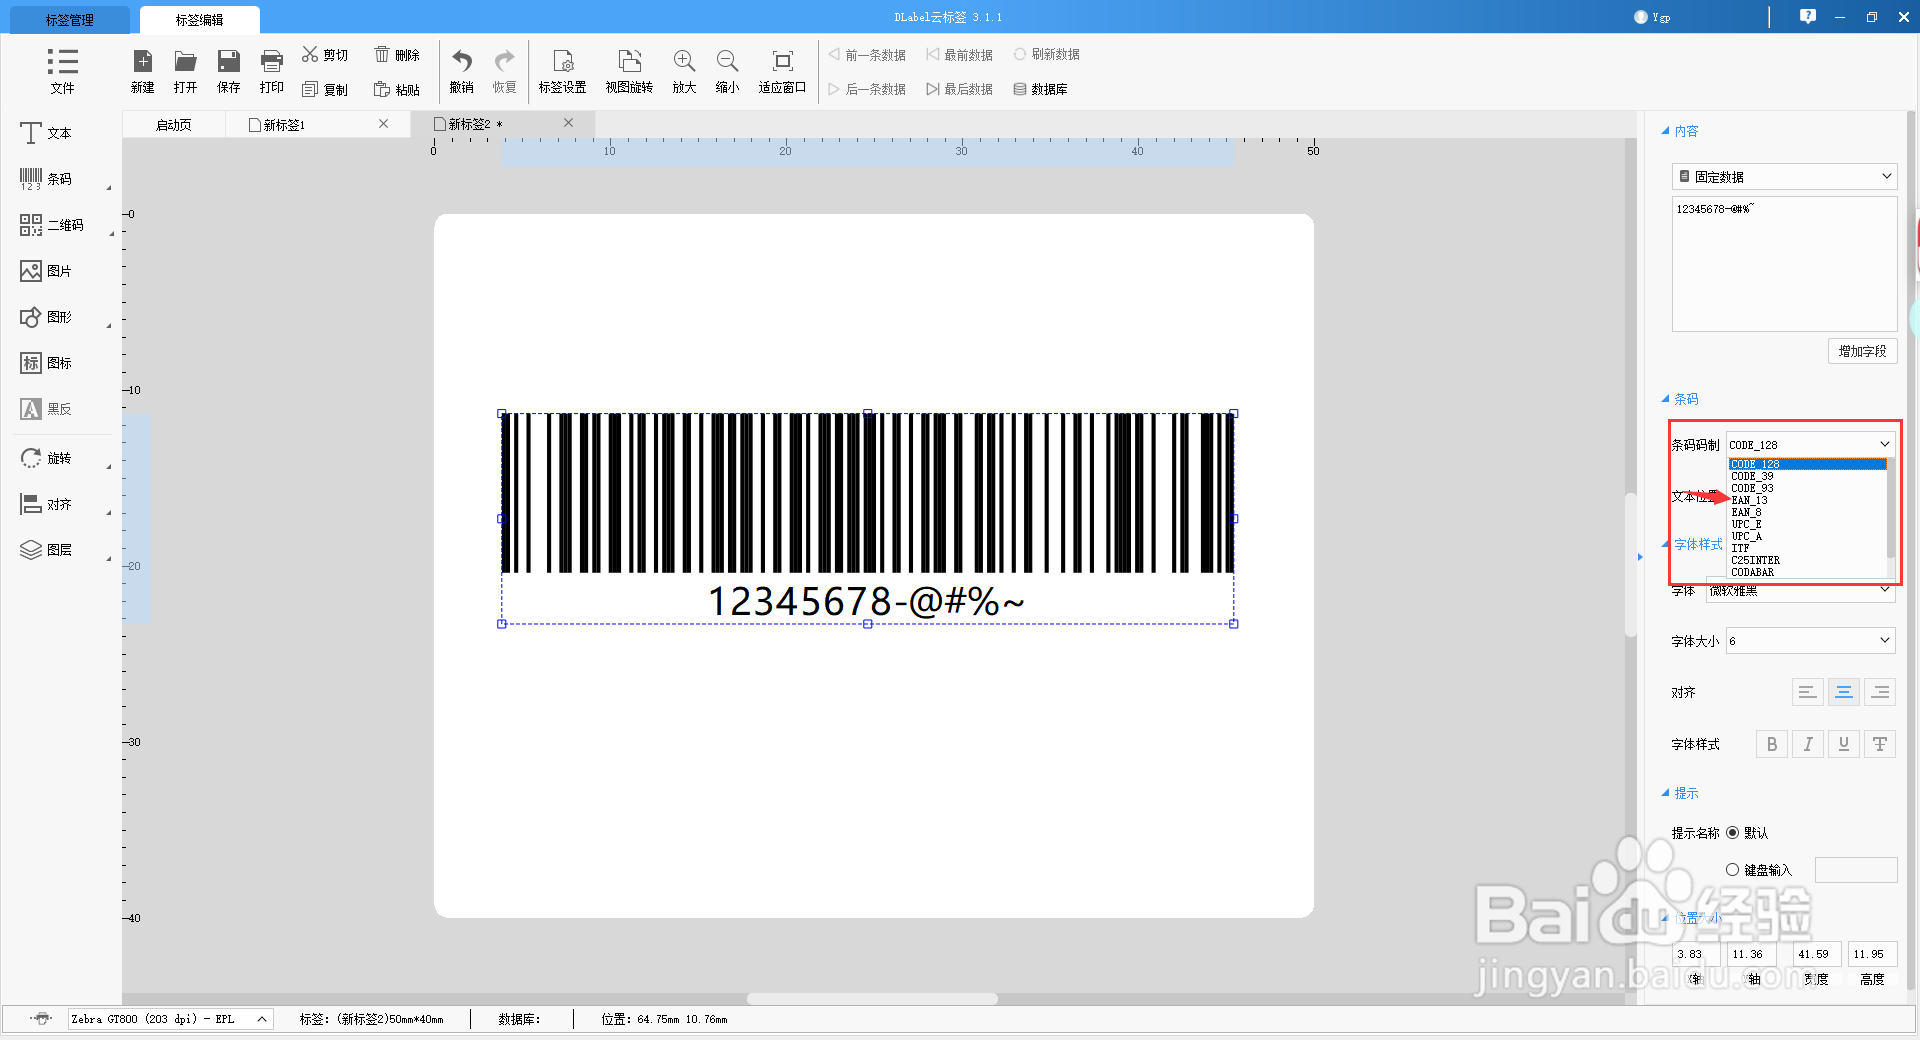Create a new label with 新建
Viewport: 1920px width, 1040px height.
(143, 71)
